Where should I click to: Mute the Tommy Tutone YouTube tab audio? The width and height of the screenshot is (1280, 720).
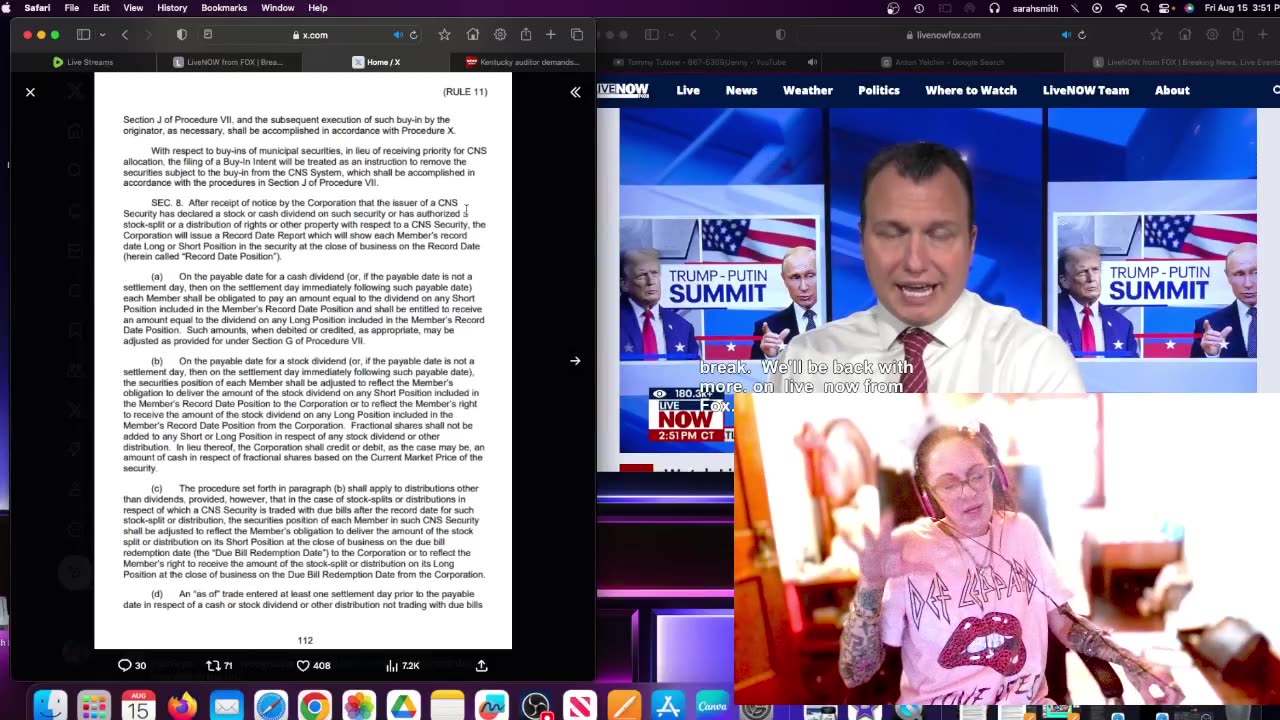pyautogui.click(x=812, y=62)
